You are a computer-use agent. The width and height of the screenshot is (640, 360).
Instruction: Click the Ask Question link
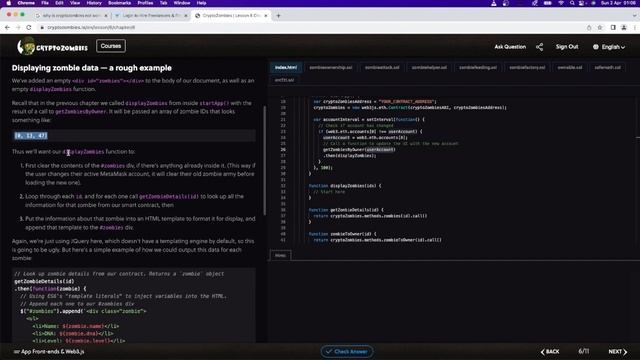pos(510,47)
